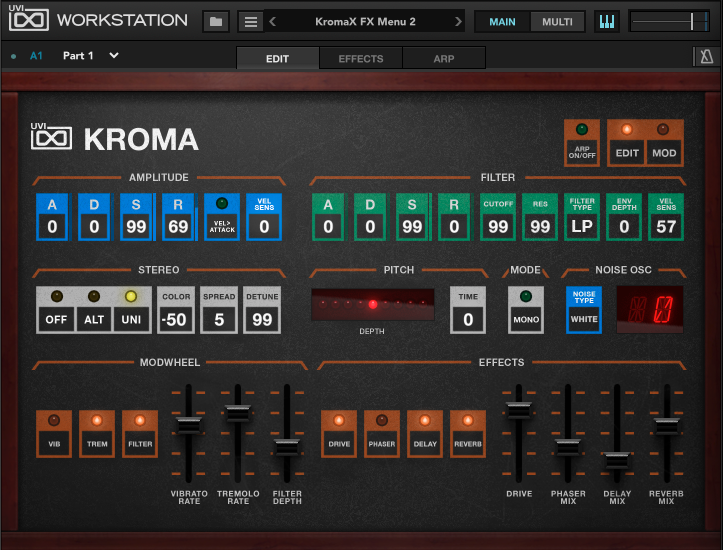Click the DRIVE amount slider handle
Viewport: 723px width, 550px height.
pyautogui.click(x=519, y=410)
